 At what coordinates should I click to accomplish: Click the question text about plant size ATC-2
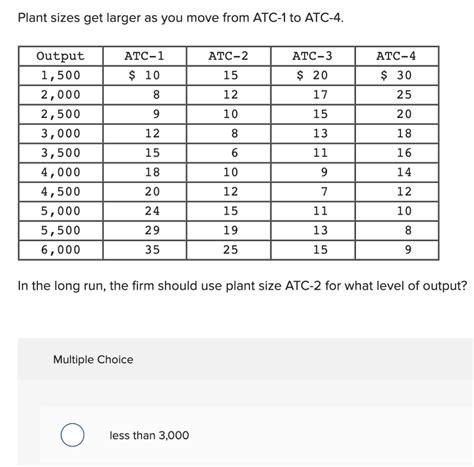[x=242, y=286]
